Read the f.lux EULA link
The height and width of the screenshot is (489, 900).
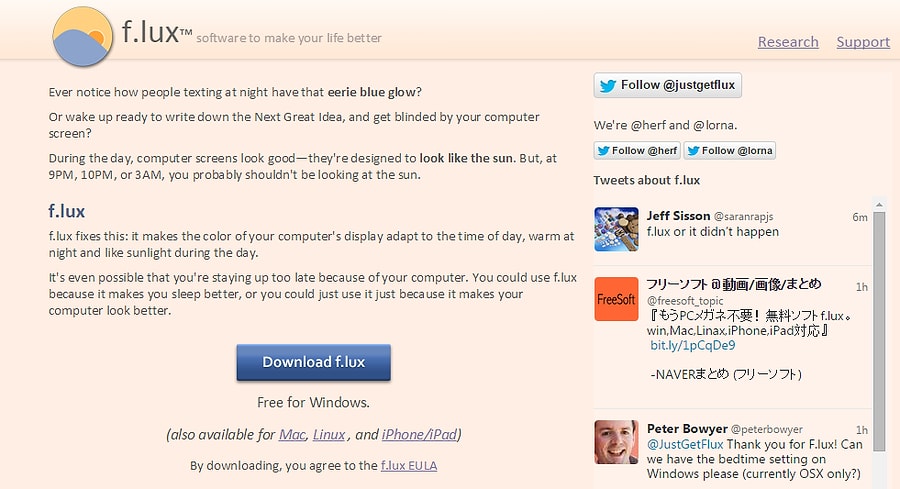pyautogui.click(x=409, y=465)
